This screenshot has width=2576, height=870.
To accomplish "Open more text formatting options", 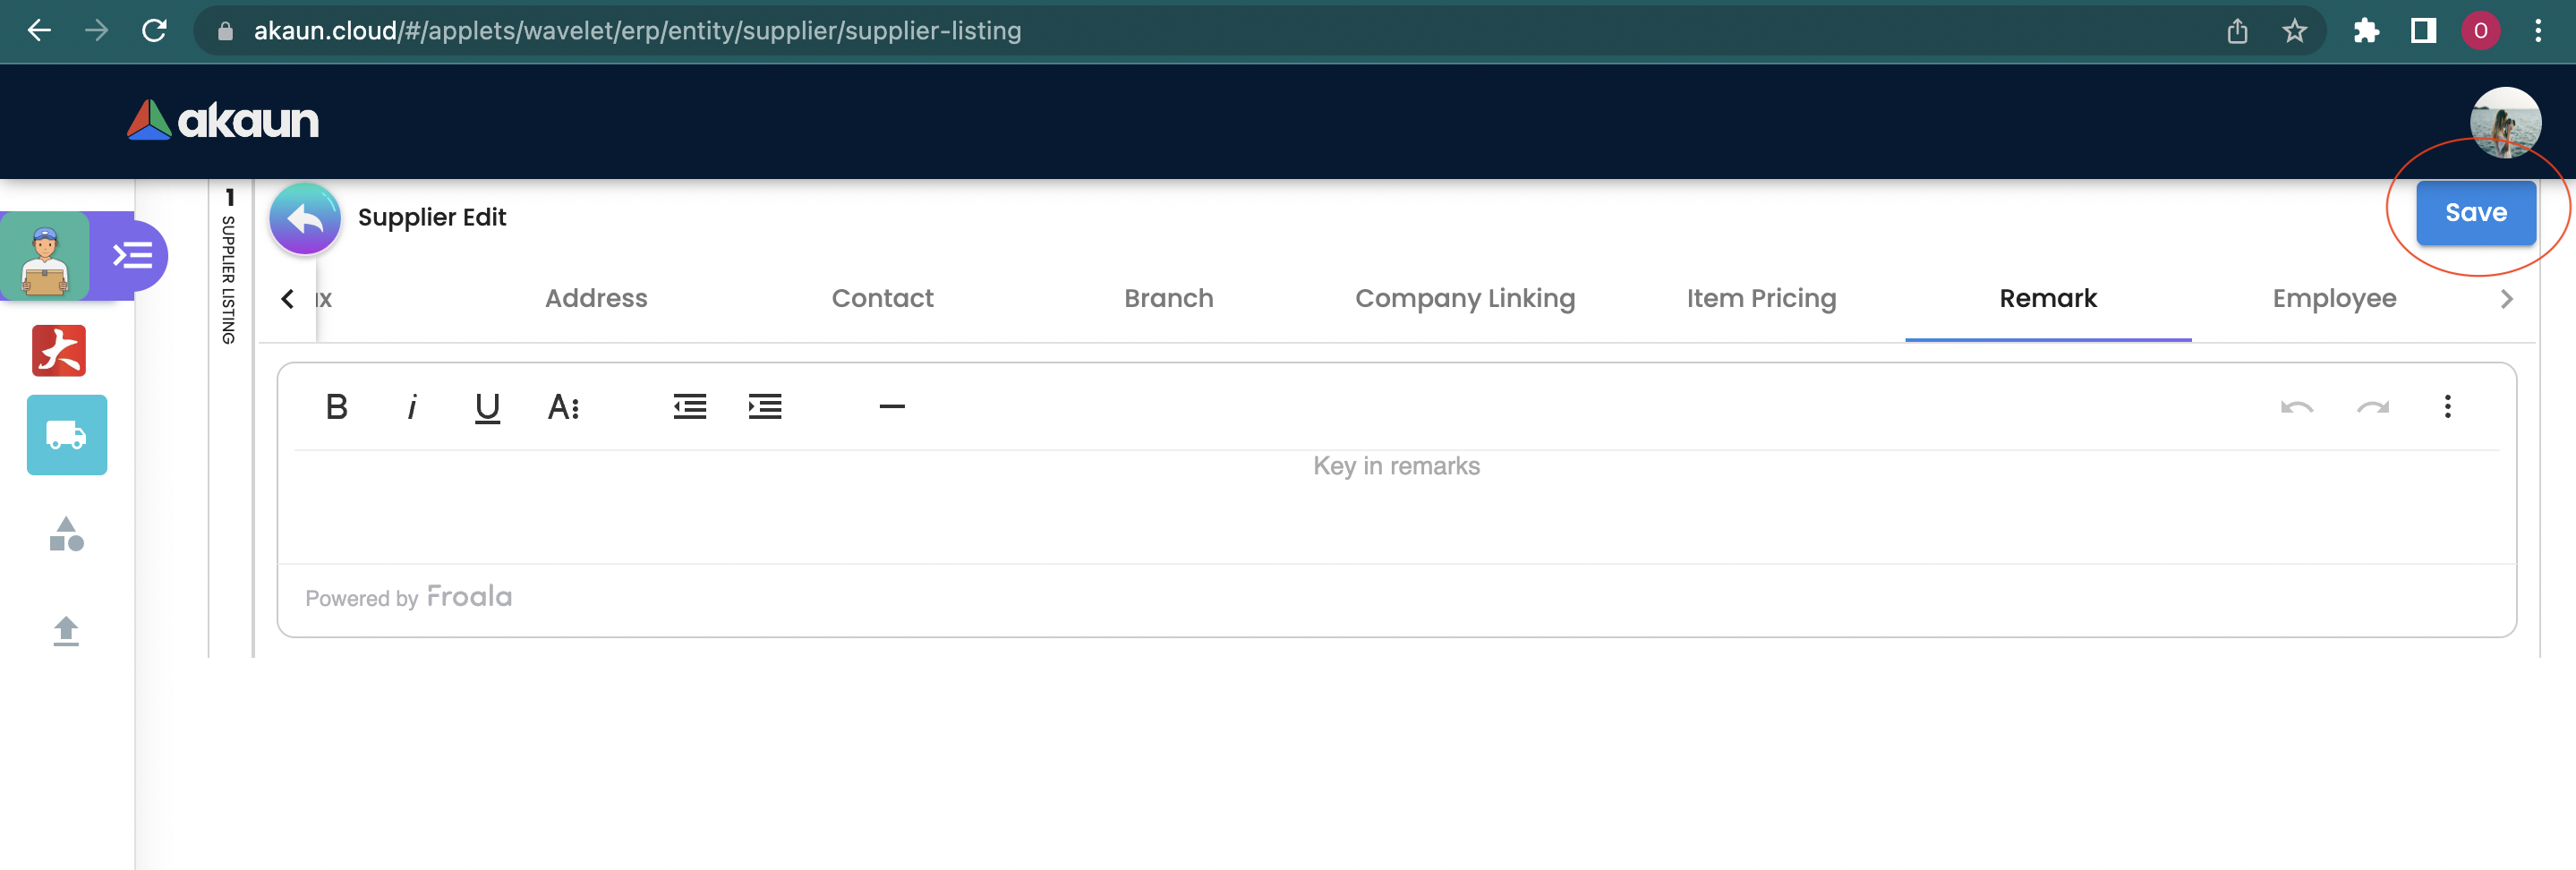I will [x=563, y=407].
